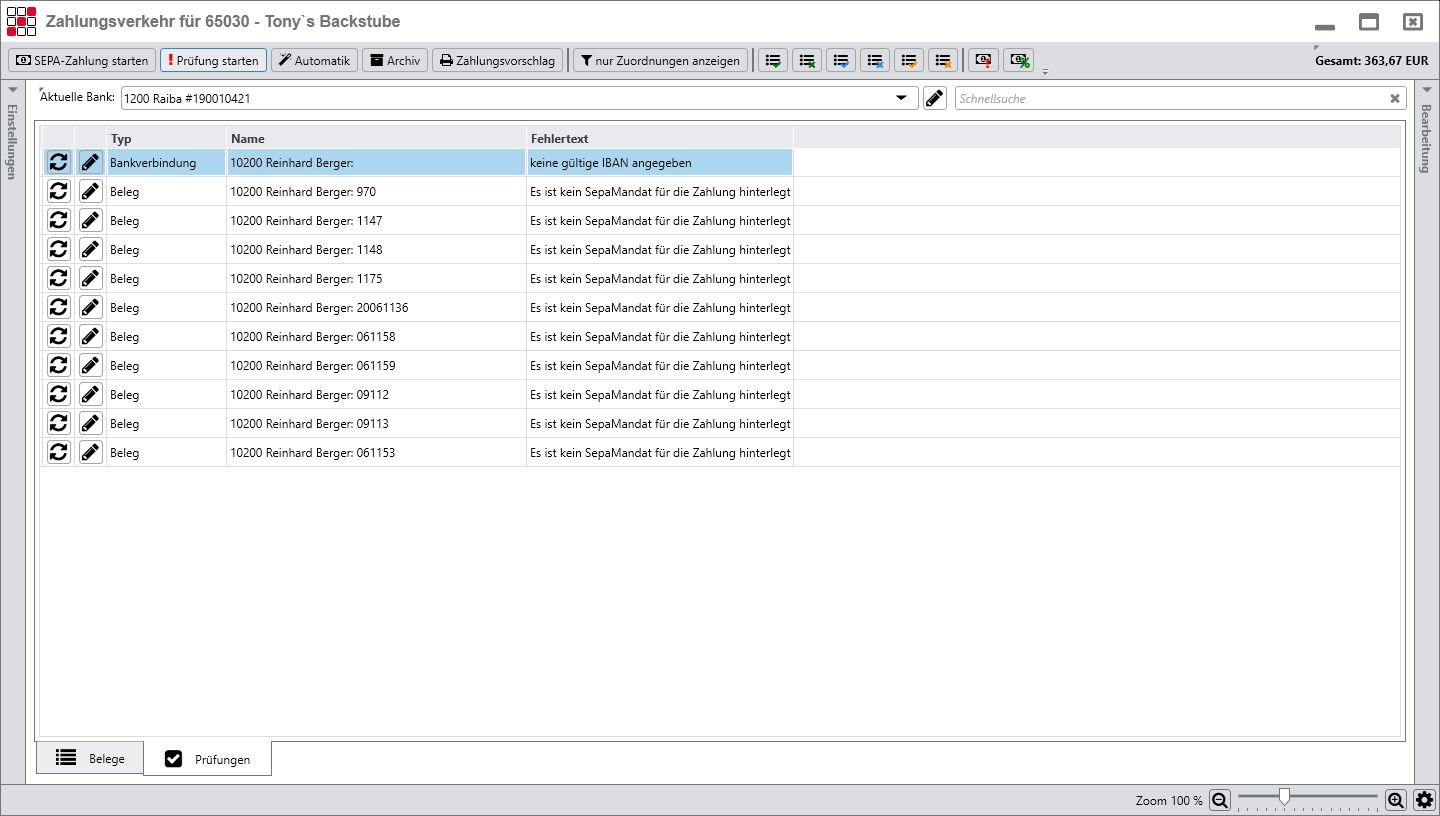
Task: Click the list icon with blue checkmark
Action: click(x=841, y=61)
